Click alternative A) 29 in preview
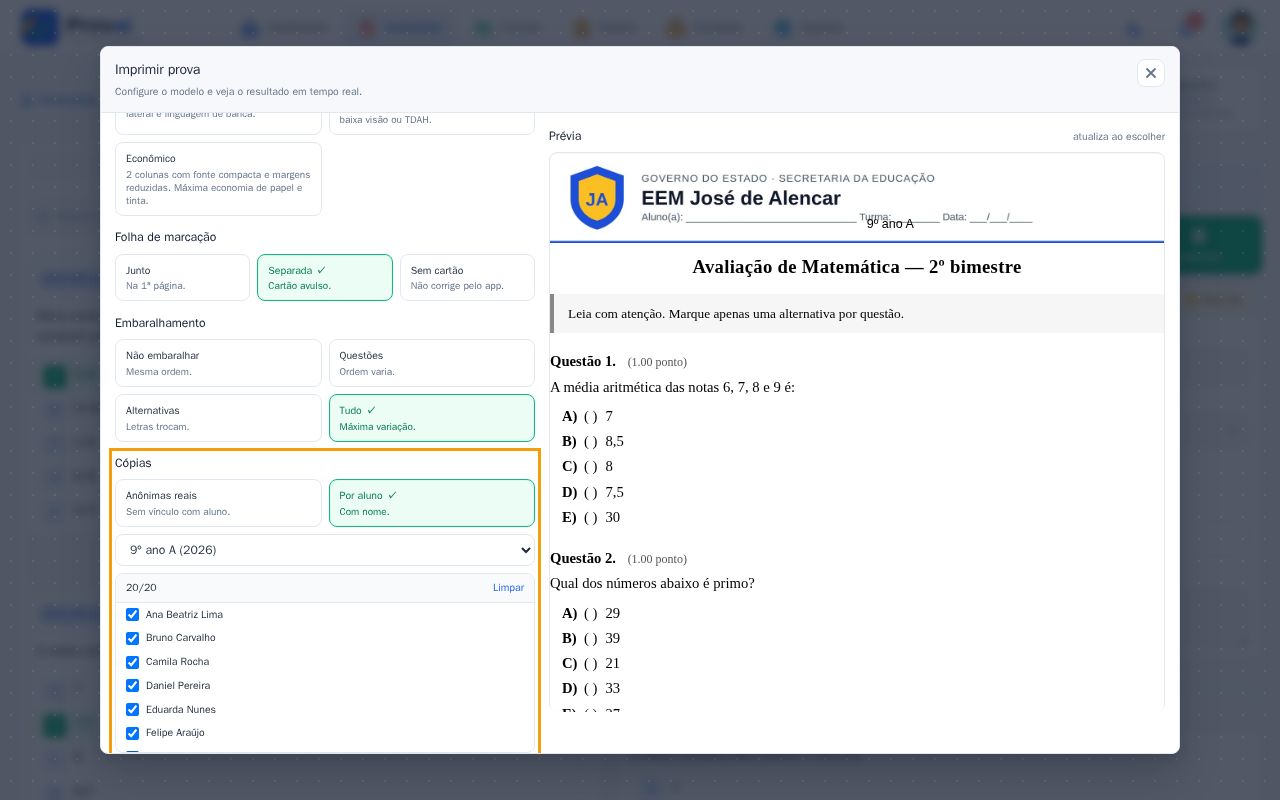1280x800 pixels. [x=591, y=613]
